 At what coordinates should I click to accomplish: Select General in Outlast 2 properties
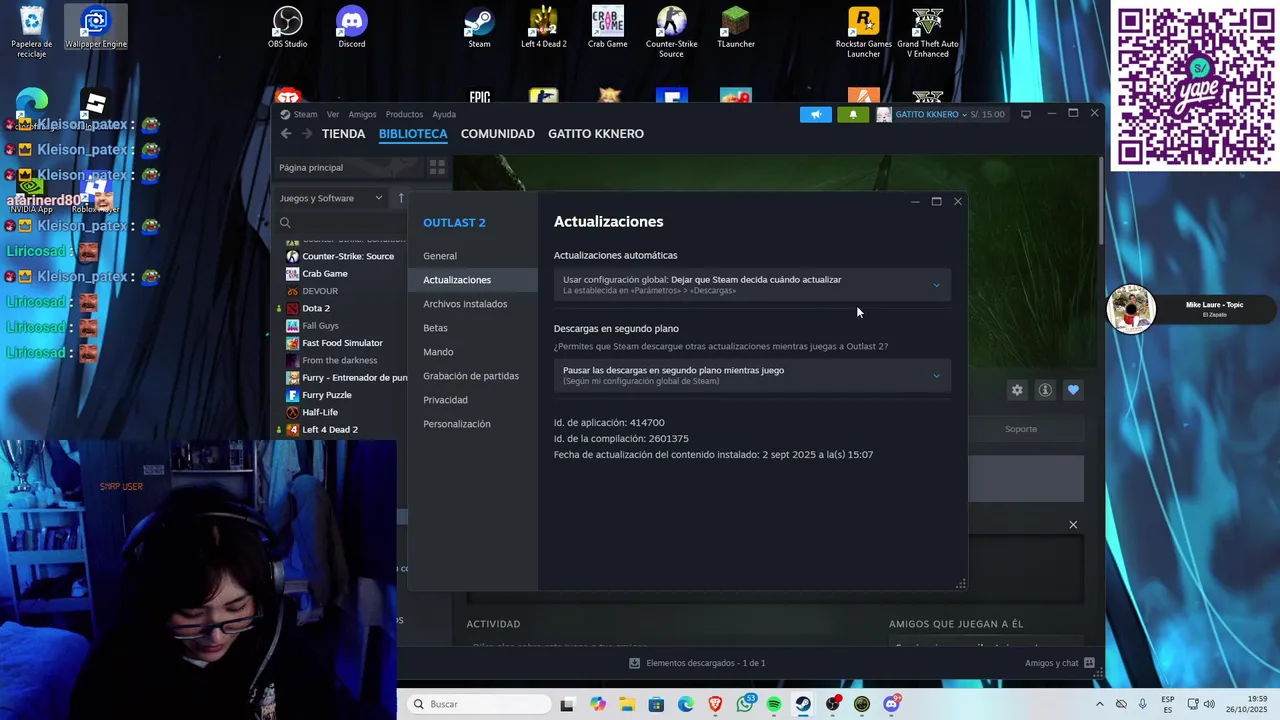440,256
